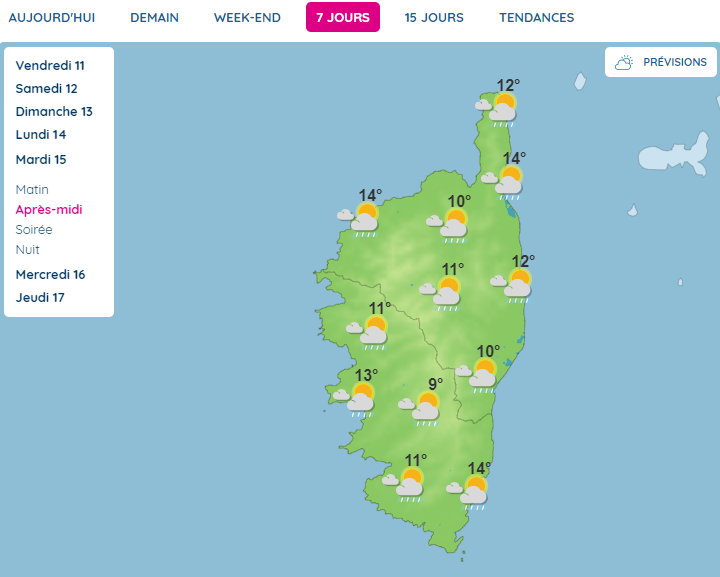The image size is (720, 577).
Task: Choose the Nuit time period
Action: [x=28, y=250]
